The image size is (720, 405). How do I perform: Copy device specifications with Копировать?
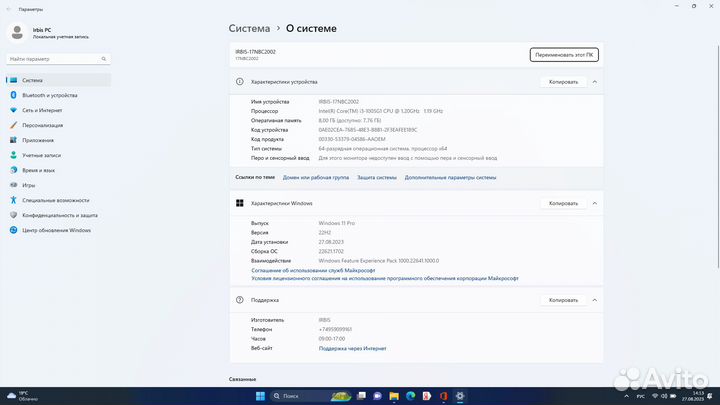coord(563,82)
